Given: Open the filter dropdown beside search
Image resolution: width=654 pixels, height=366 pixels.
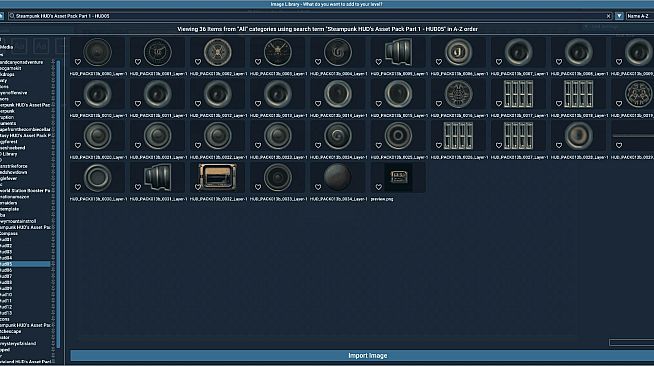Looking at the screenshot, I should click(619, 16).
